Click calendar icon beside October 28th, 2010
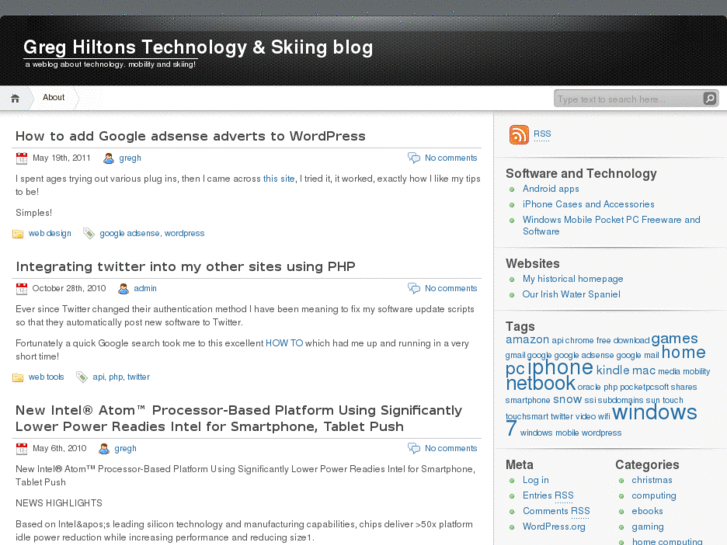 point(21,289)
